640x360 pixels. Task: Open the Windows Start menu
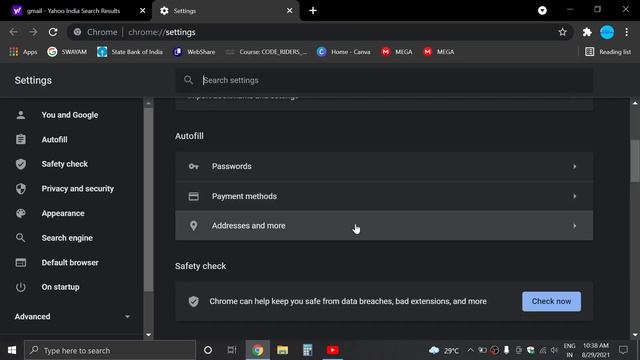point(12,350)
